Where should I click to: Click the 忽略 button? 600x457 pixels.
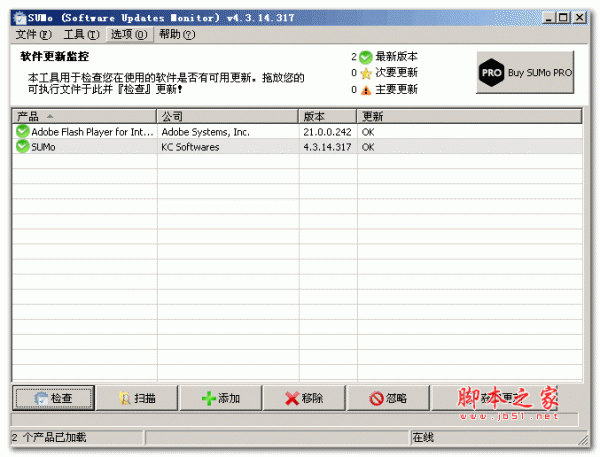(x=388, y=398)
